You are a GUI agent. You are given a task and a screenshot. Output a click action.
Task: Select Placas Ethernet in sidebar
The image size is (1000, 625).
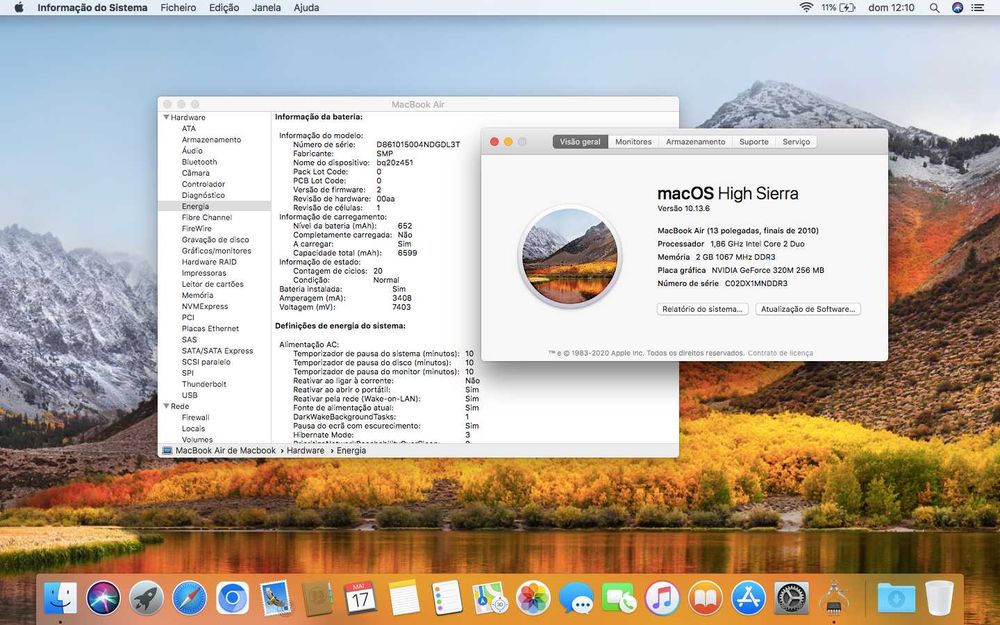(x=210, y=328)
